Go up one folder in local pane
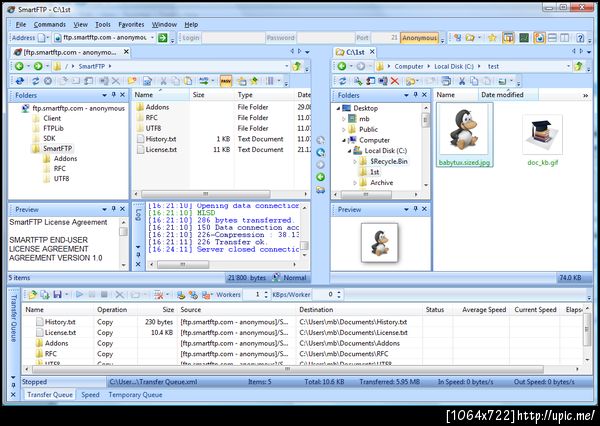The width and height of the screenshot is (600, 426). [578, 66]
